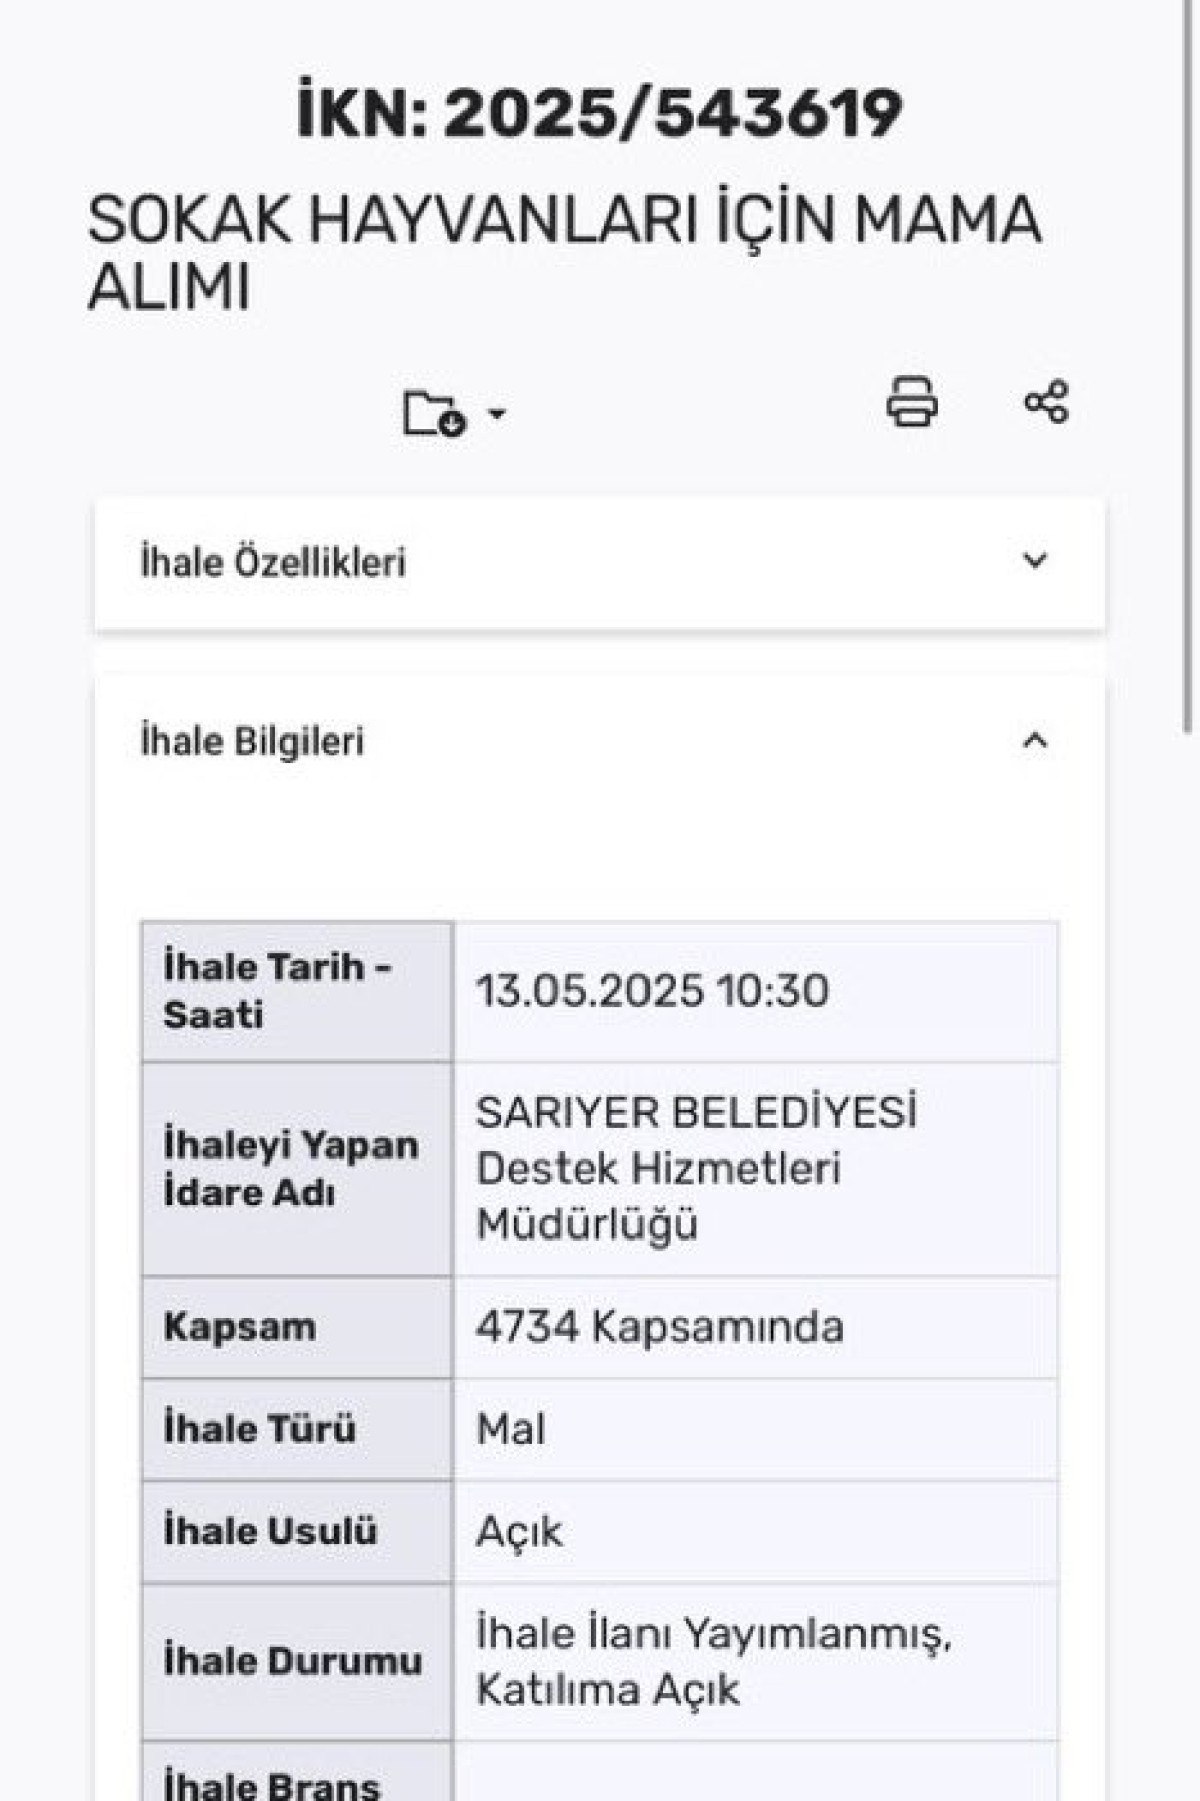Click the SARIYER BELEDİYESİ administration name

click(696, 1113)
